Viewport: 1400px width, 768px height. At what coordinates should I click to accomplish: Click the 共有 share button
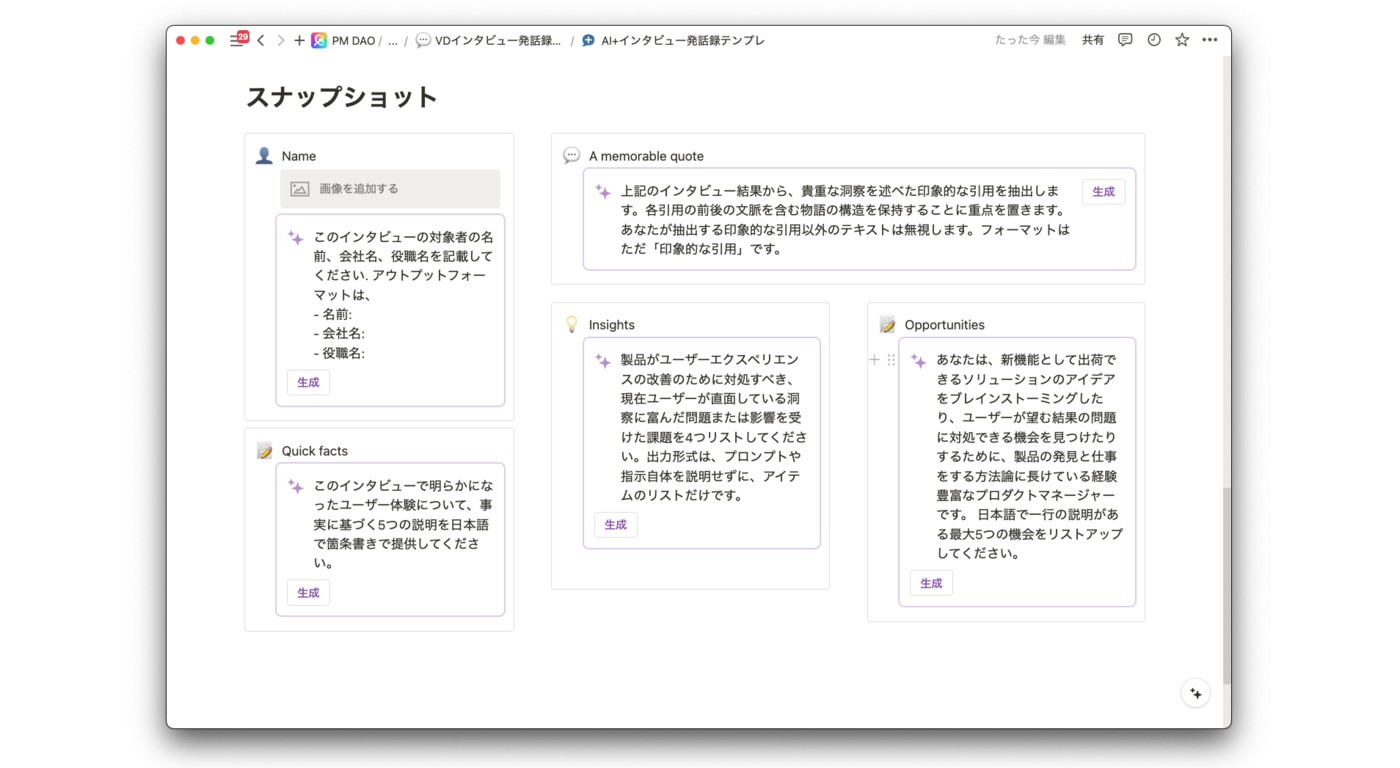pyautogui.click(x=1093, y=40)
